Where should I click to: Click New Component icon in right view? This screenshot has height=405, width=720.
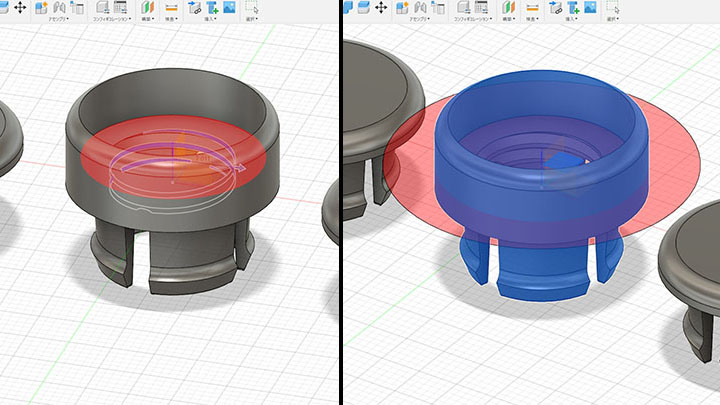(x=402, y=7)
